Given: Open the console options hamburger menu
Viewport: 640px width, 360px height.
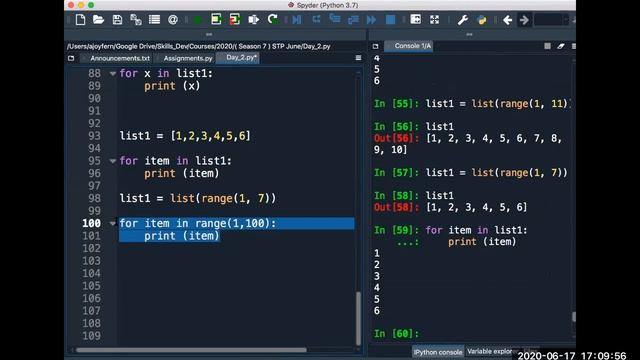Looking at the screenshot, I should (x=573, y=46).
